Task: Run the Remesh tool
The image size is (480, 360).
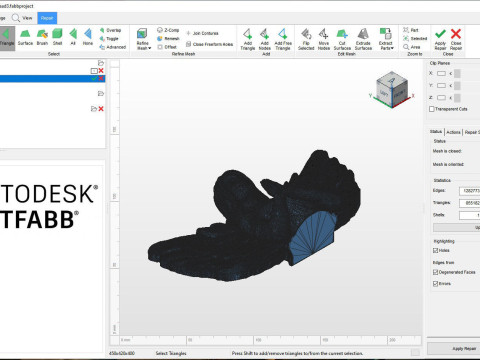Action: pyautogui.click(x=168, y=39)
